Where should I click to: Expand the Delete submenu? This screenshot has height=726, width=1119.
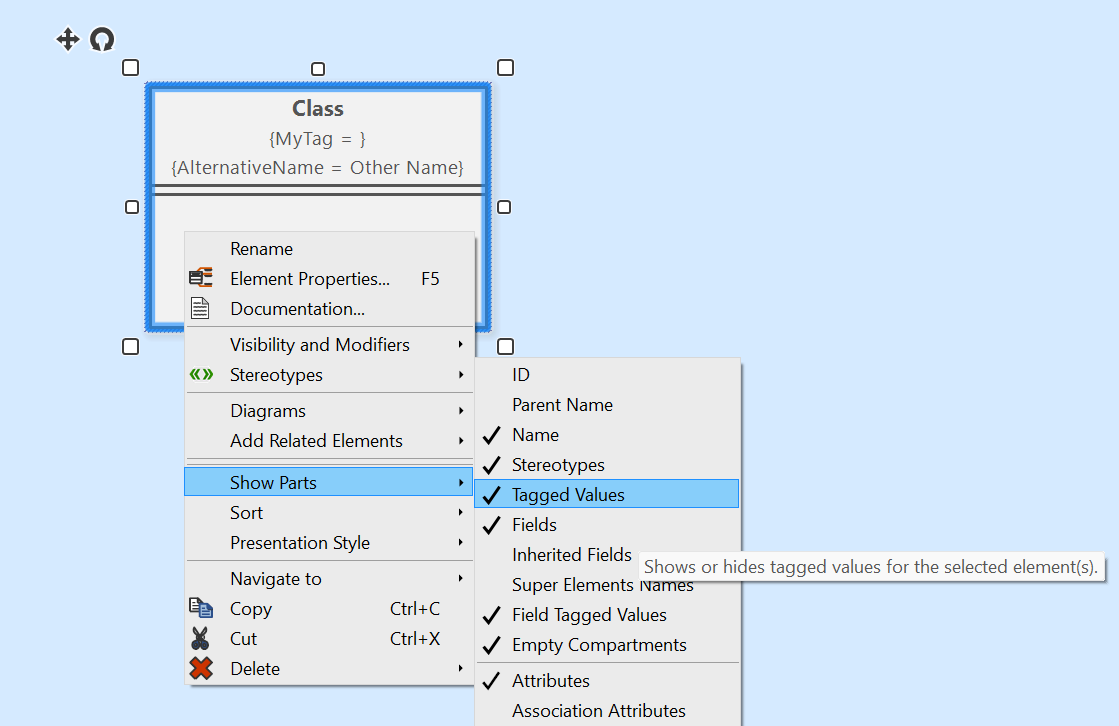[x=329, y=669]
